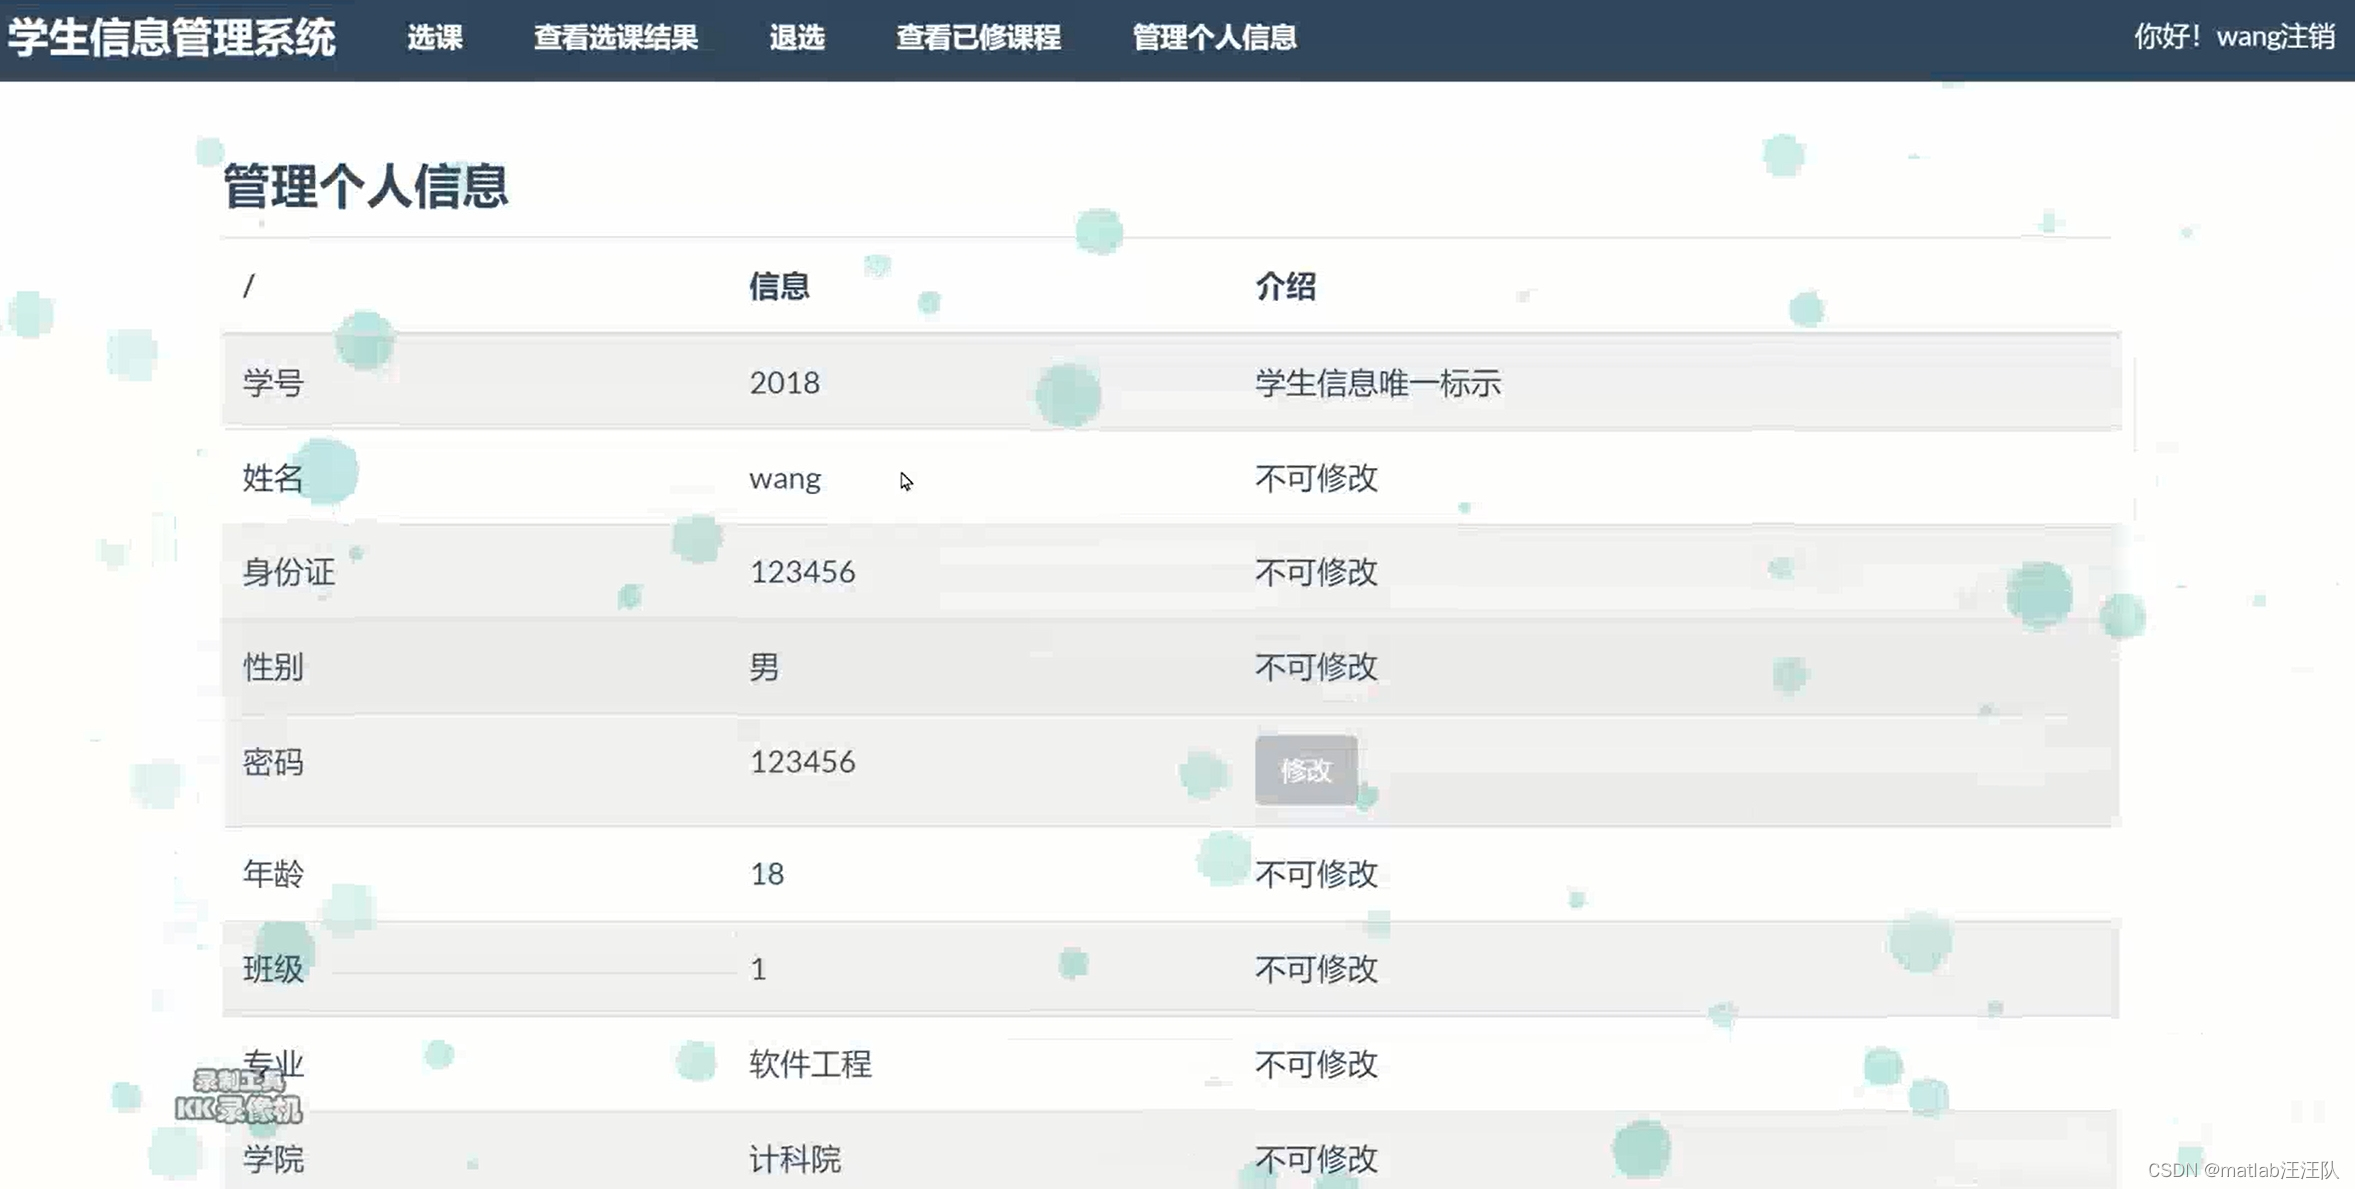Open 查看选课结果 in navigation bar
This screenshot has height=1189, width=2355.
tap(615, 38)
